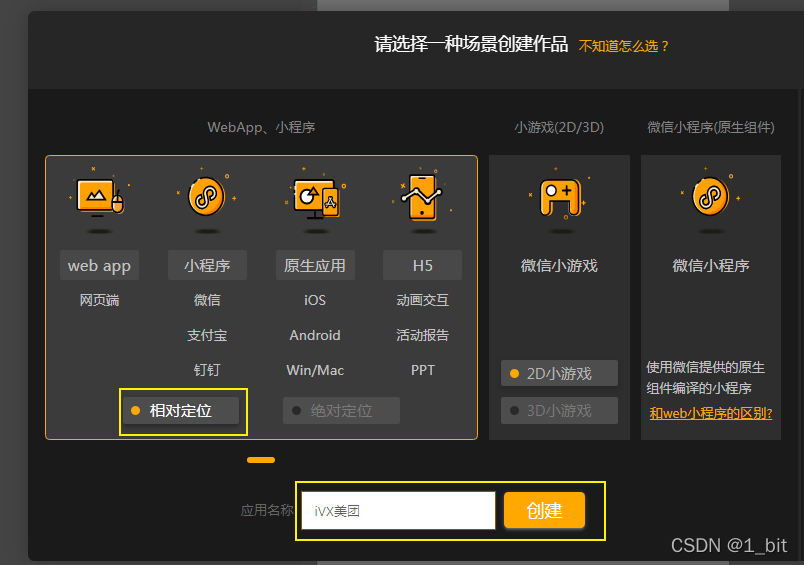
Task: Click the iOS text
Action: click(x=315, y=300)
